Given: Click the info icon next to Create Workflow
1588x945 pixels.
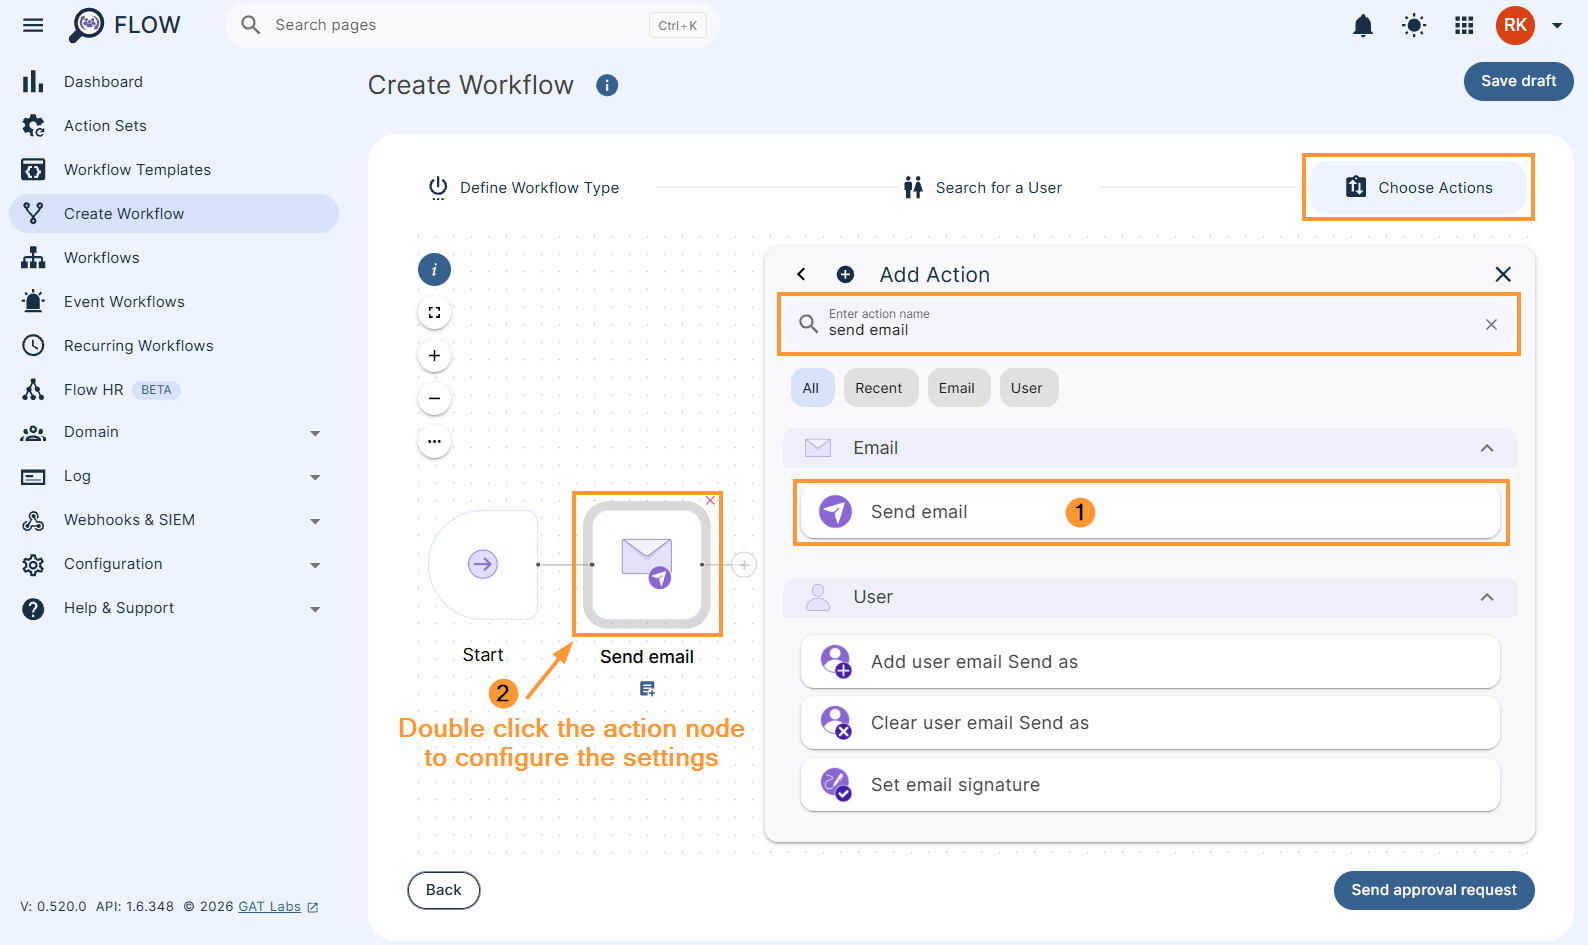Looking at the screenshot, I should [x=607, y=85].
